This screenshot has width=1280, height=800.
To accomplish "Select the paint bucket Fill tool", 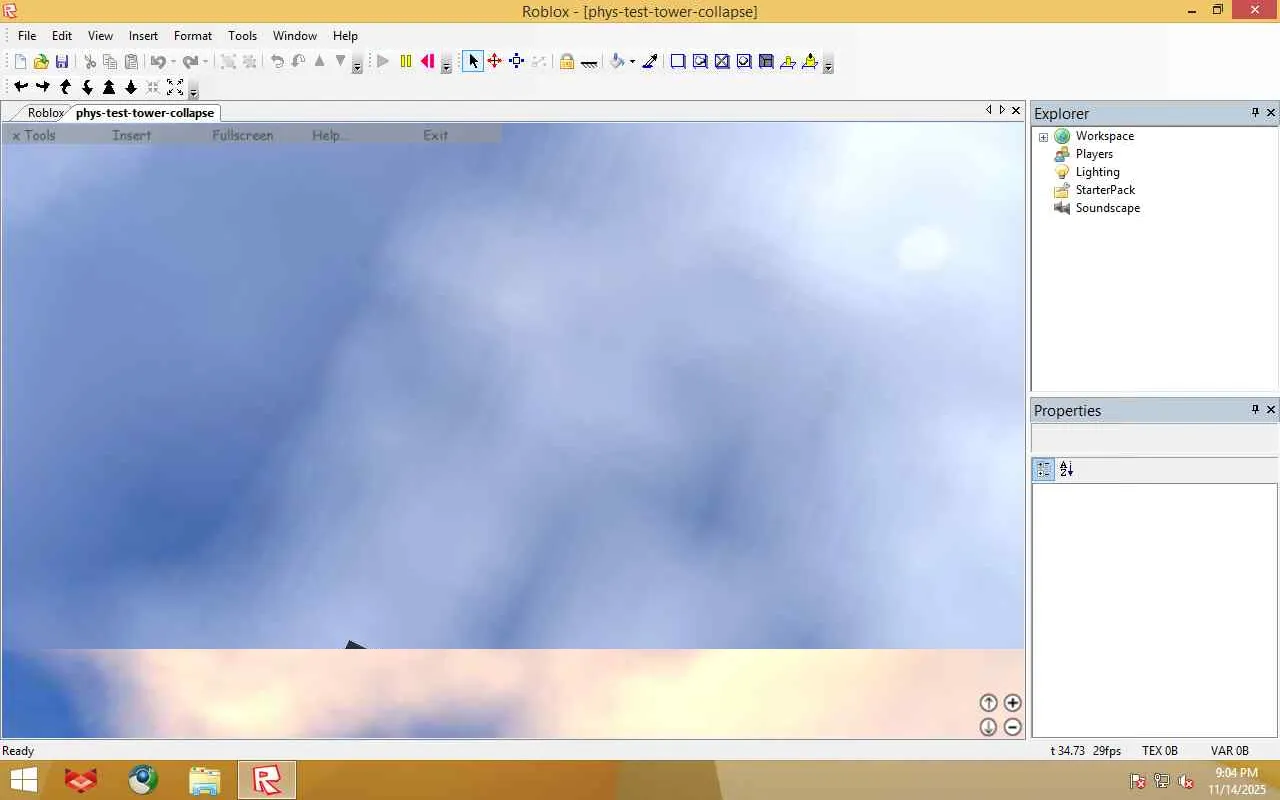I will 617,62.
